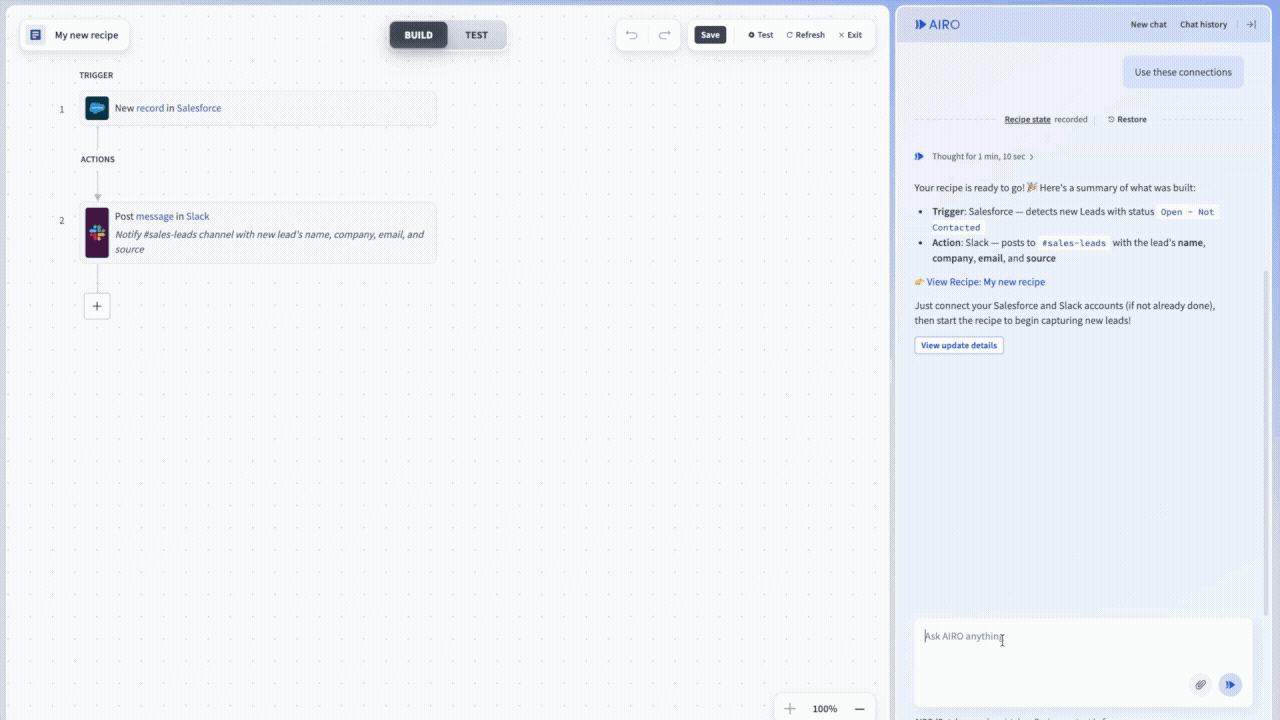Undo the last change

coord(632,35)
